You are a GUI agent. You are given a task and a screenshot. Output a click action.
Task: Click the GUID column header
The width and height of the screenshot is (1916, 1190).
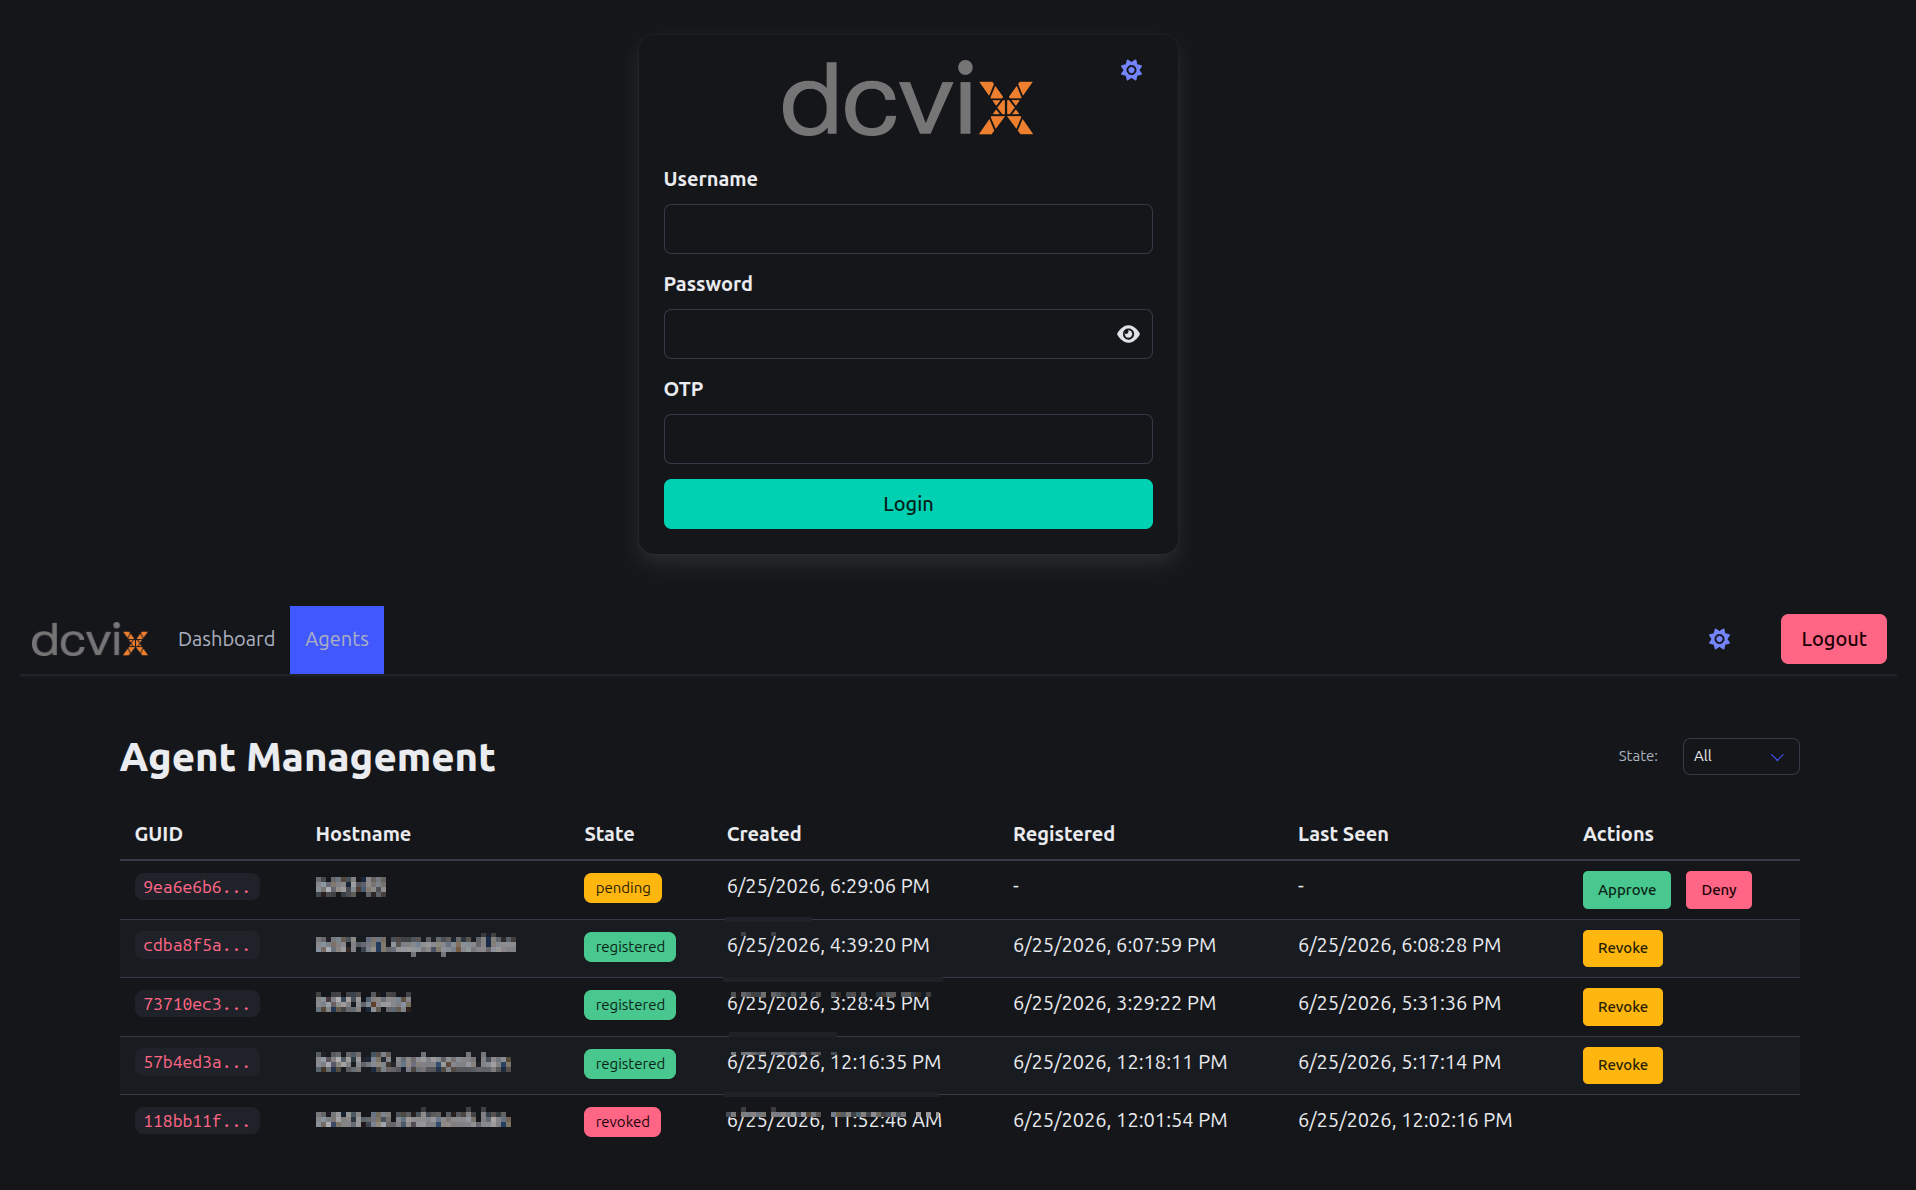tap(159, 834)
